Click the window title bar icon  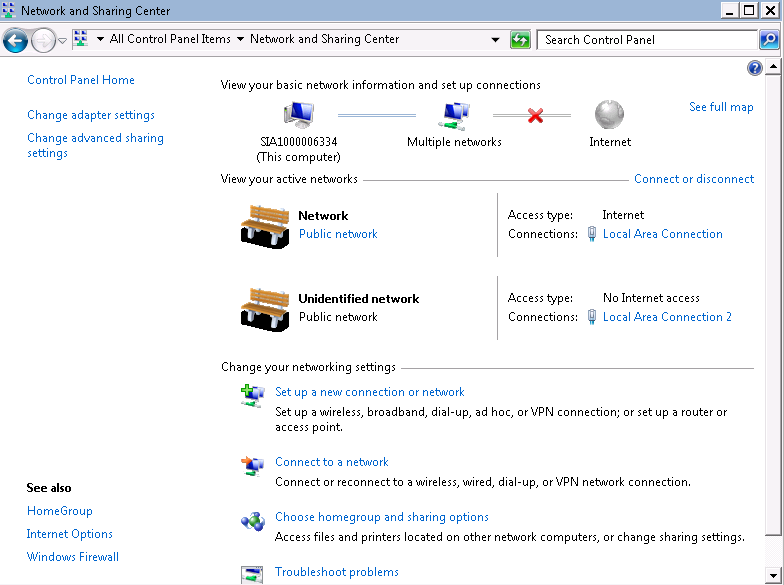tap(8, 10)
